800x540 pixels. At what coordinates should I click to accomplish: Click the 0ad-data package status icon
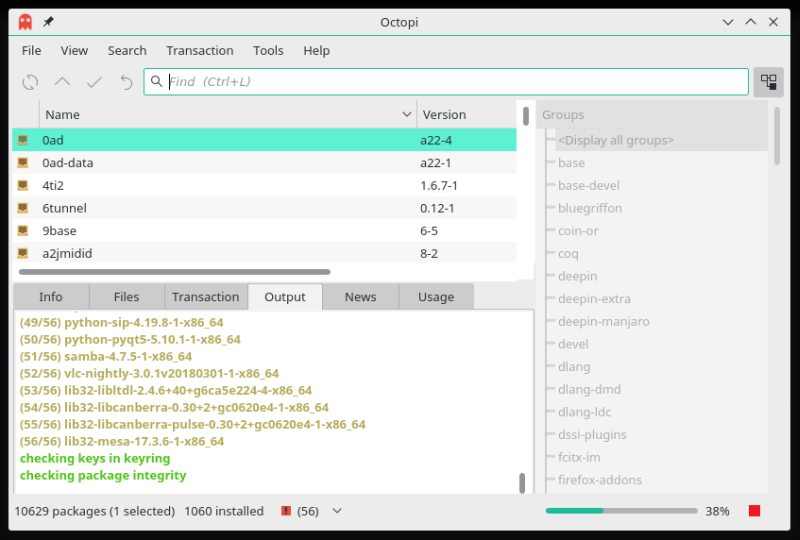pos(23,163)
